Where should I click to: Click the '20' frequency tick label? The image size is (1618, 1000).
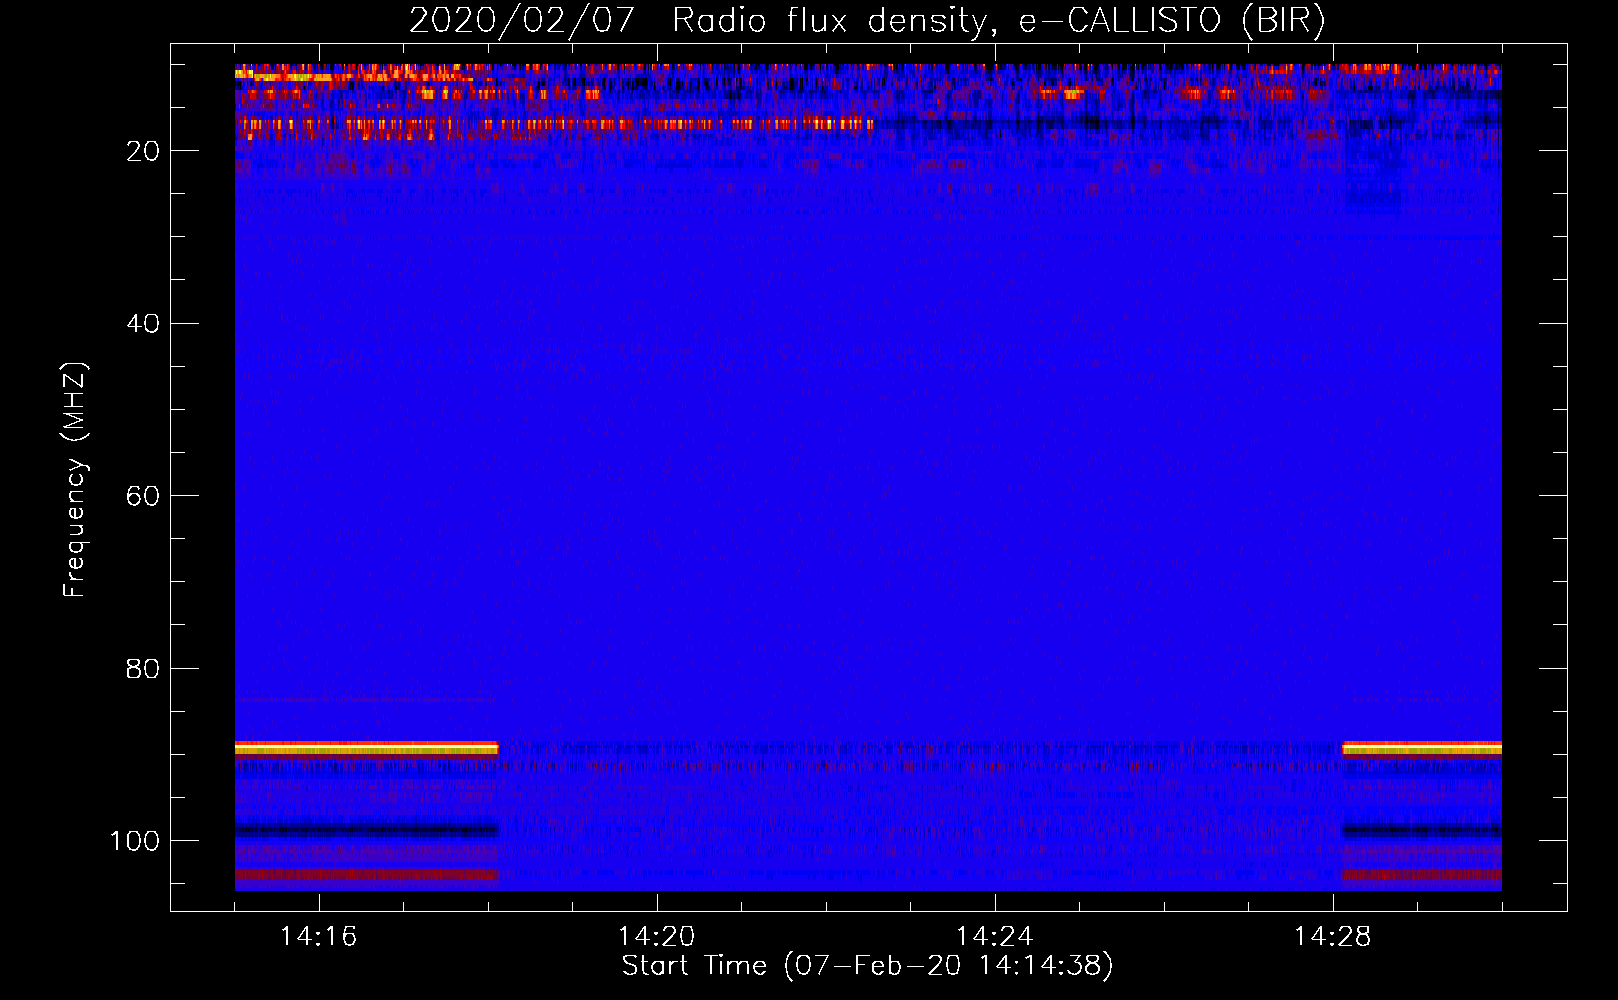tap(143, 151)
